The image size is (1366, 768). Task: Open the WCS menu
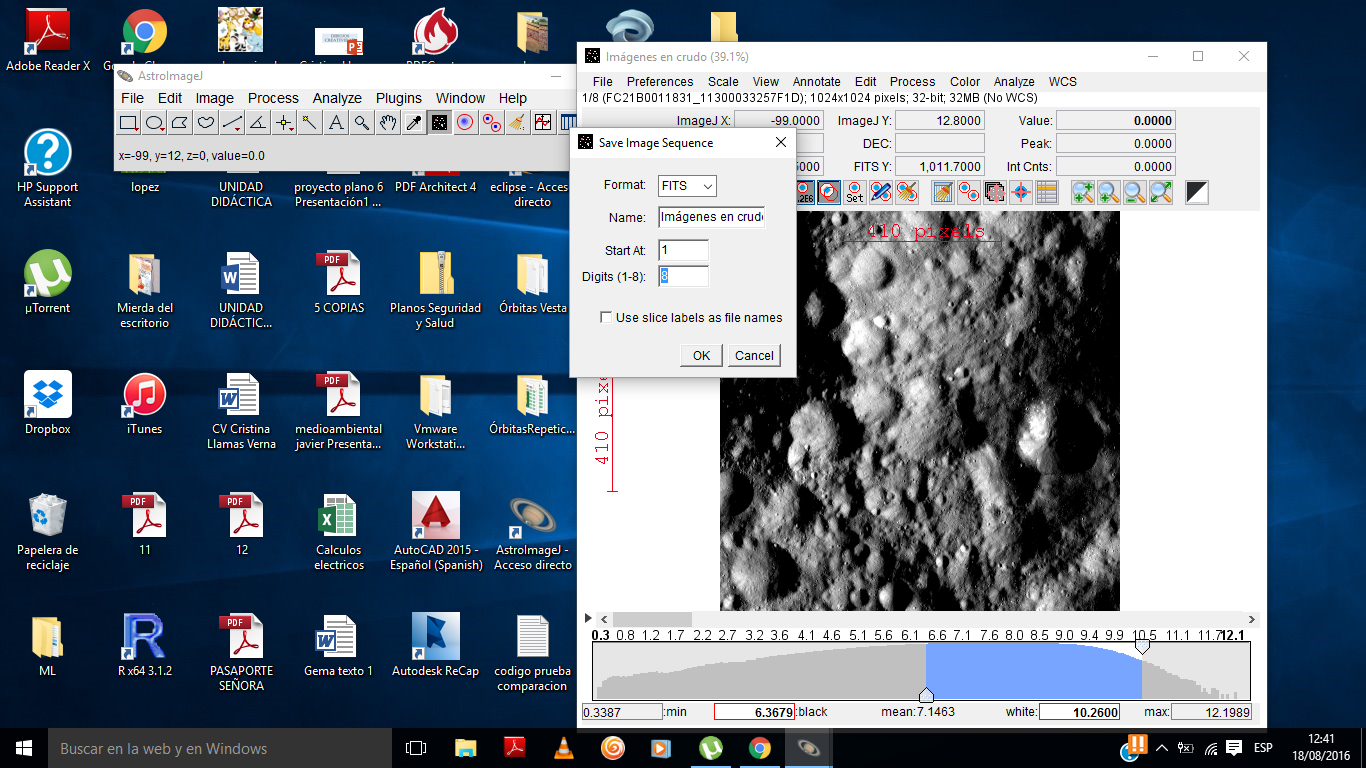(x=1062, y=82)
